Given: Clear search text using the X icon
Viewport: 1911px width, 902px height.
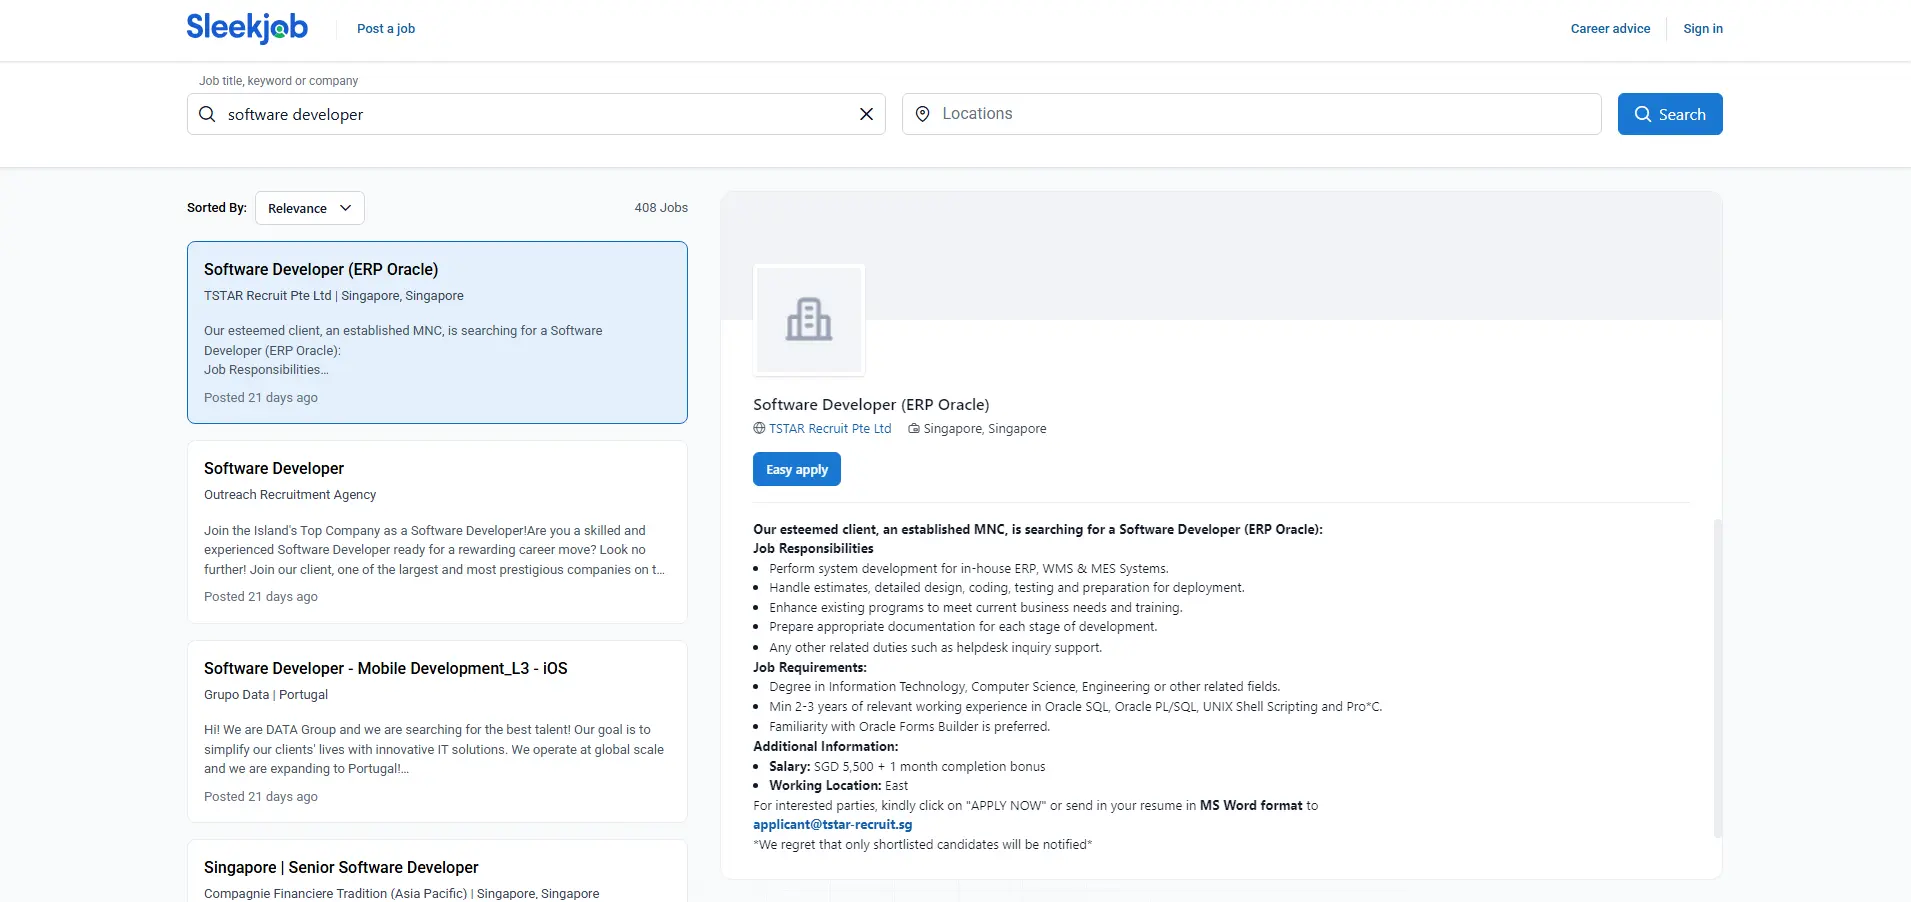Looking at the screenshot, I should pos(865,114).
